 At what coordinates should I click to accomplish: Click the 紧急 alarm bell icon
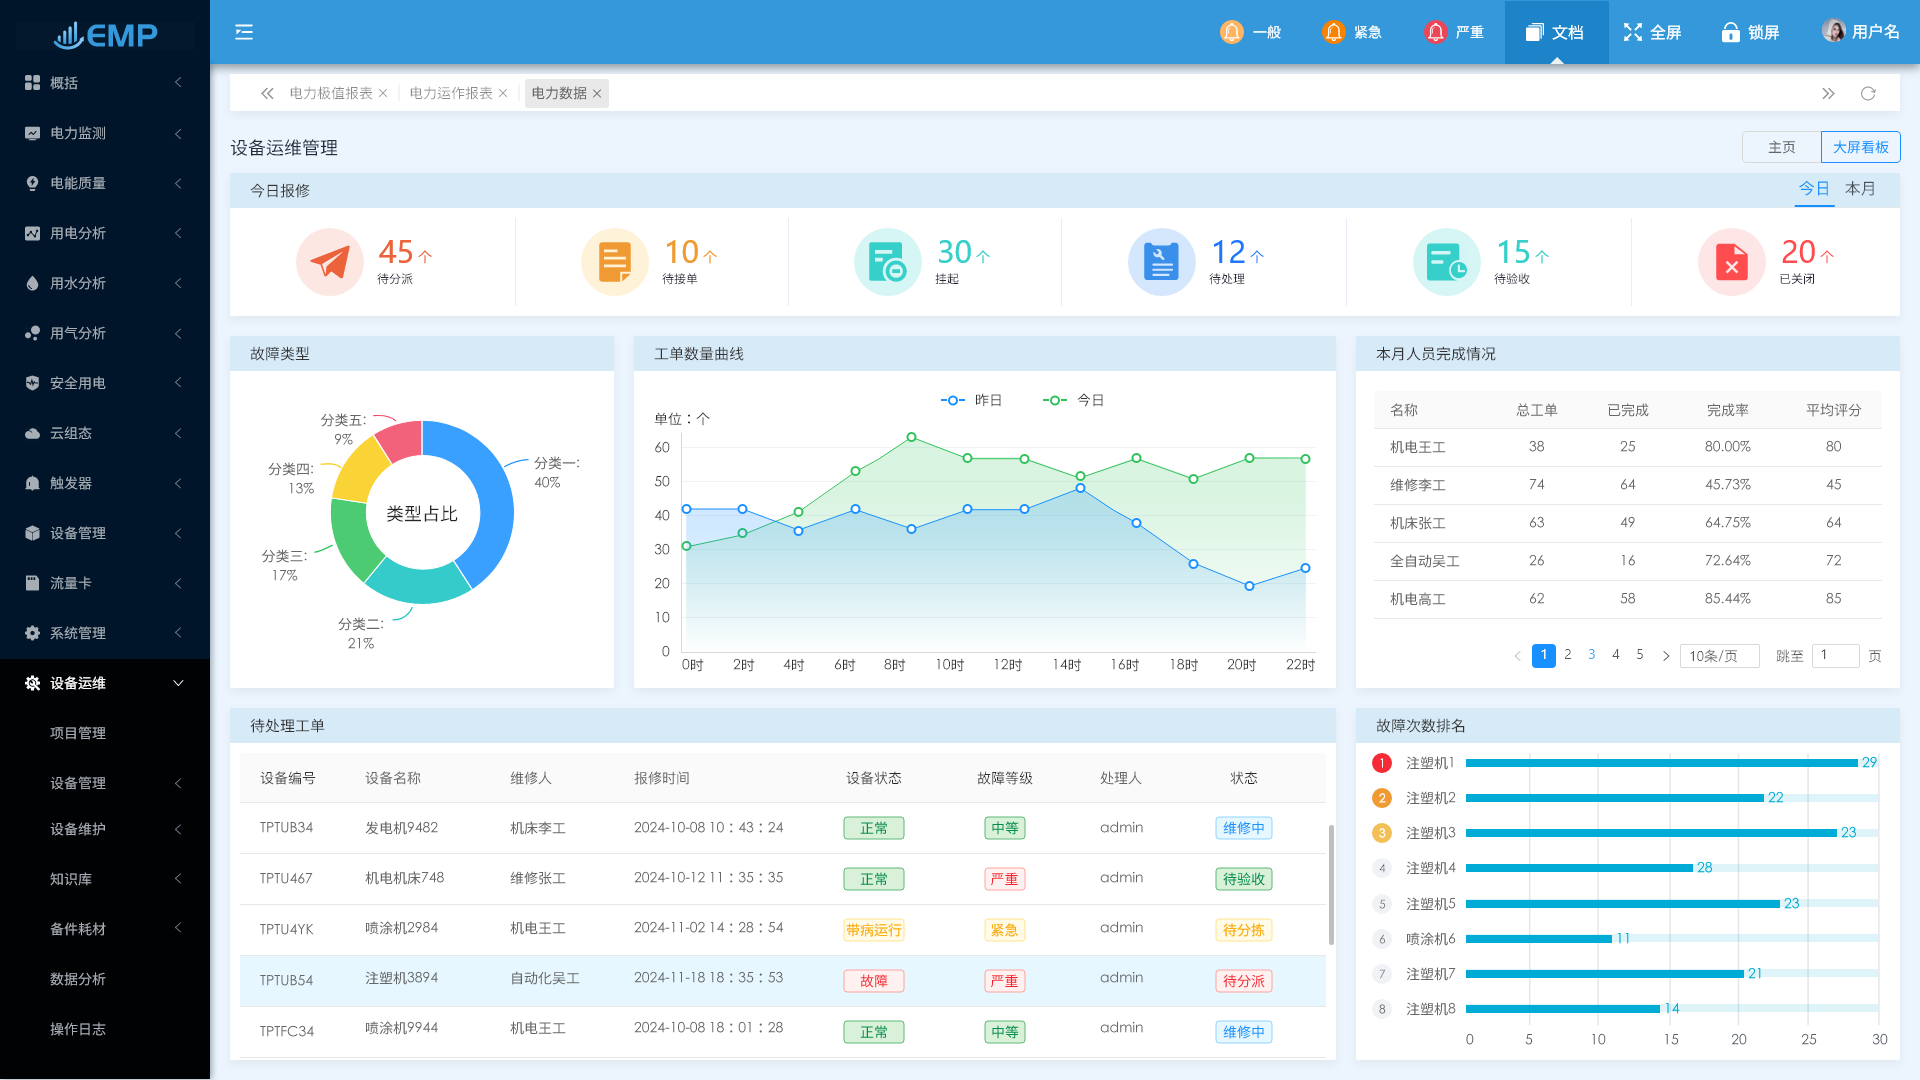click(1333, 32)
